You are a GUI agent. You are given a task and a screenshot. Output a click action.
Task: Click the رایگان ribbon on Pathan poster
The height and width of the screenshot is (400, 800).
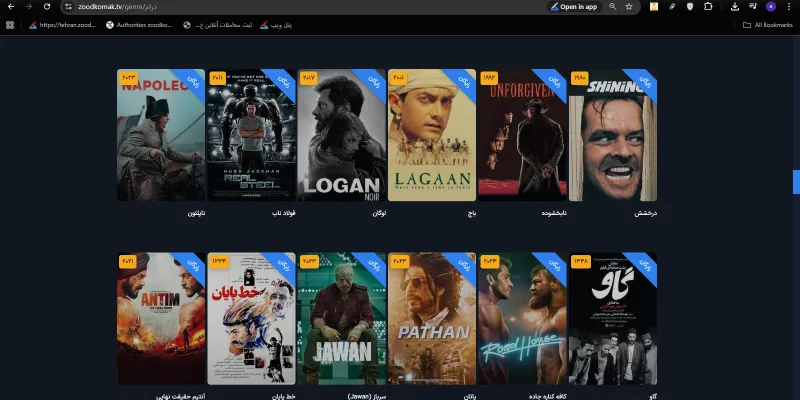(x=464, y=265)
